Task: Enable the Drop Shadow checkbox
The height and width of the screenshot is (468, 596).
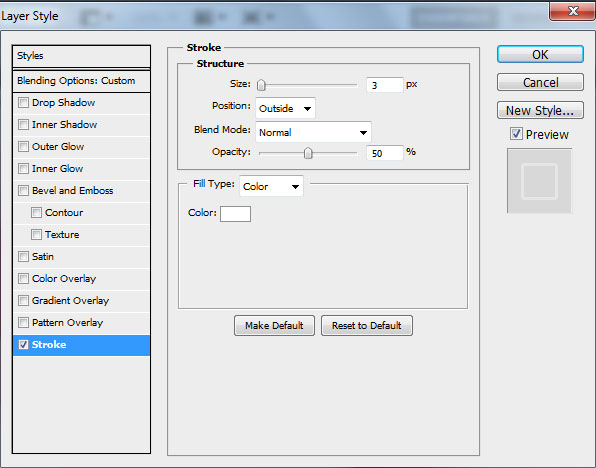Action: point(23,103)
